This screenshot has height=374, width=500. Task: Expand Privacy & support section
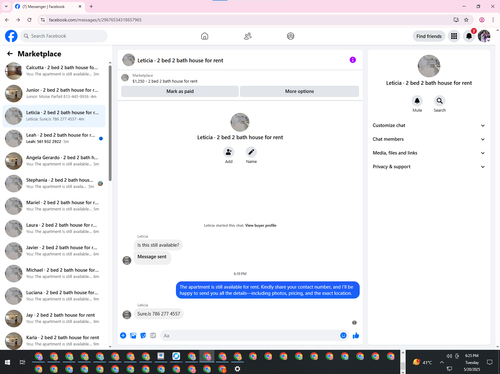click(x=428, y=167)
